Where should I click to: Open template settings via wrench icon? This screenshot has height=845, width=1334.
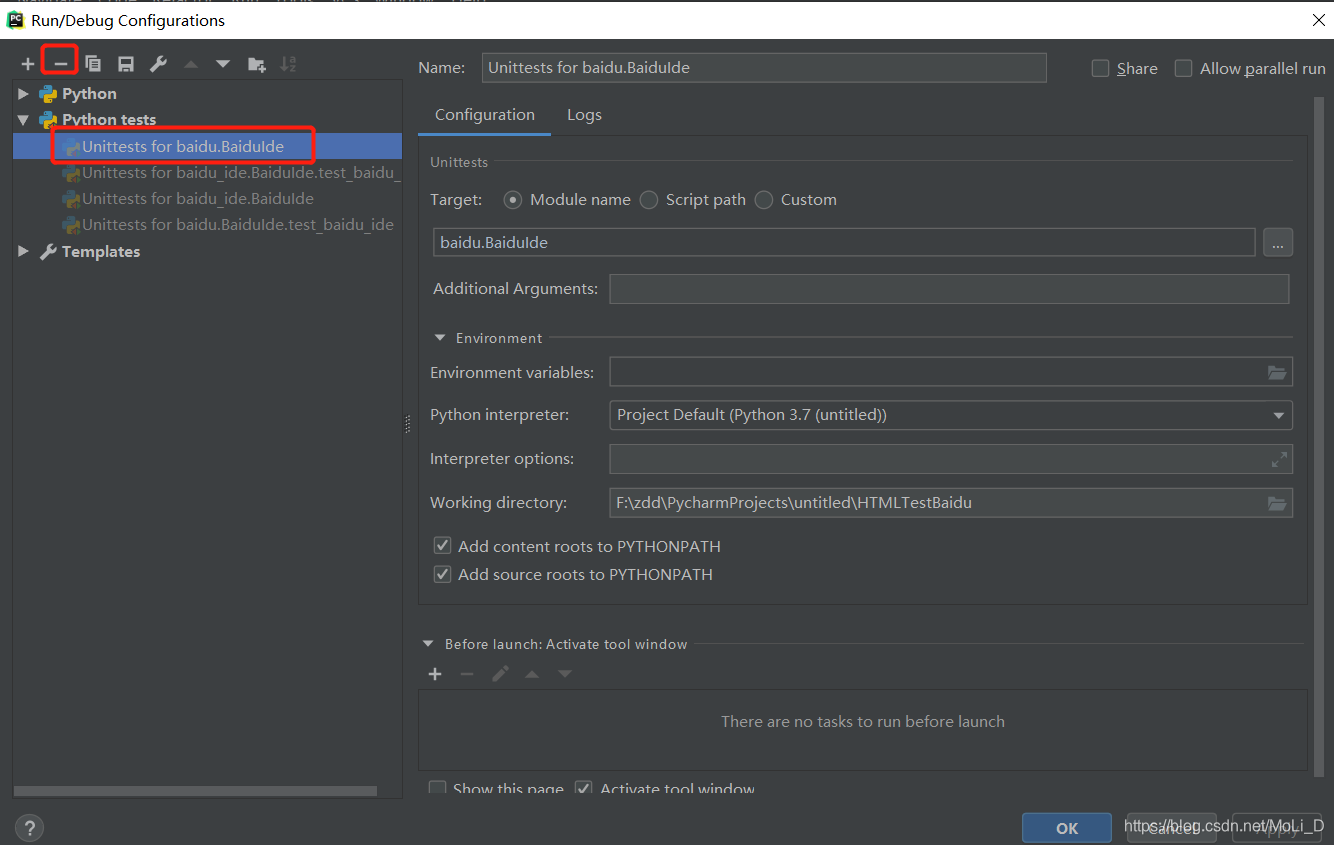158,64
